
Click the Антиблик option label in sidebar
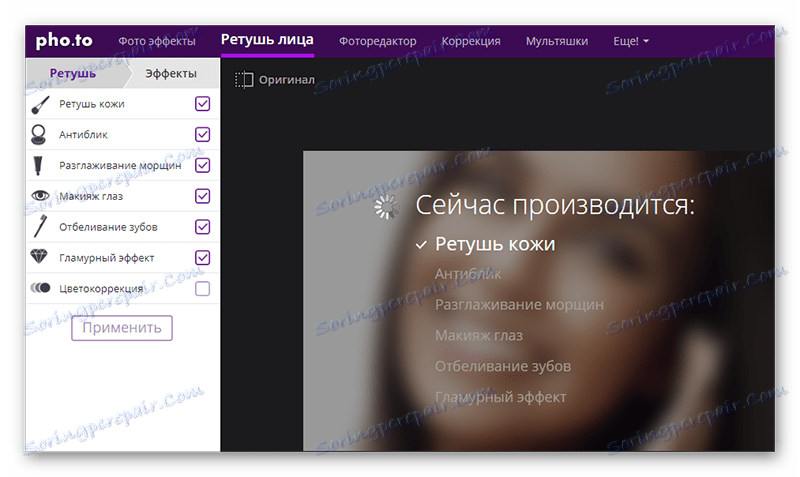tap(83, 135)
